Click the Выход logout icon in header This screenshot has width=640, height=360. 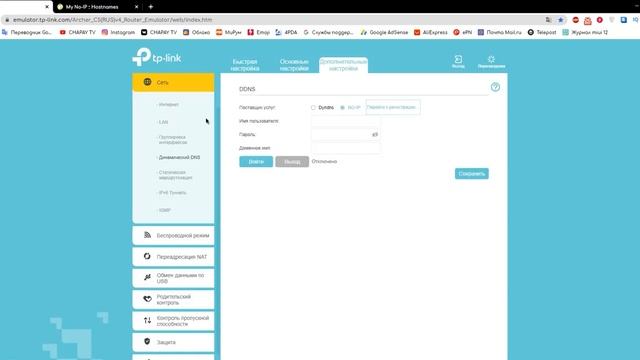(x=458, y=62)
